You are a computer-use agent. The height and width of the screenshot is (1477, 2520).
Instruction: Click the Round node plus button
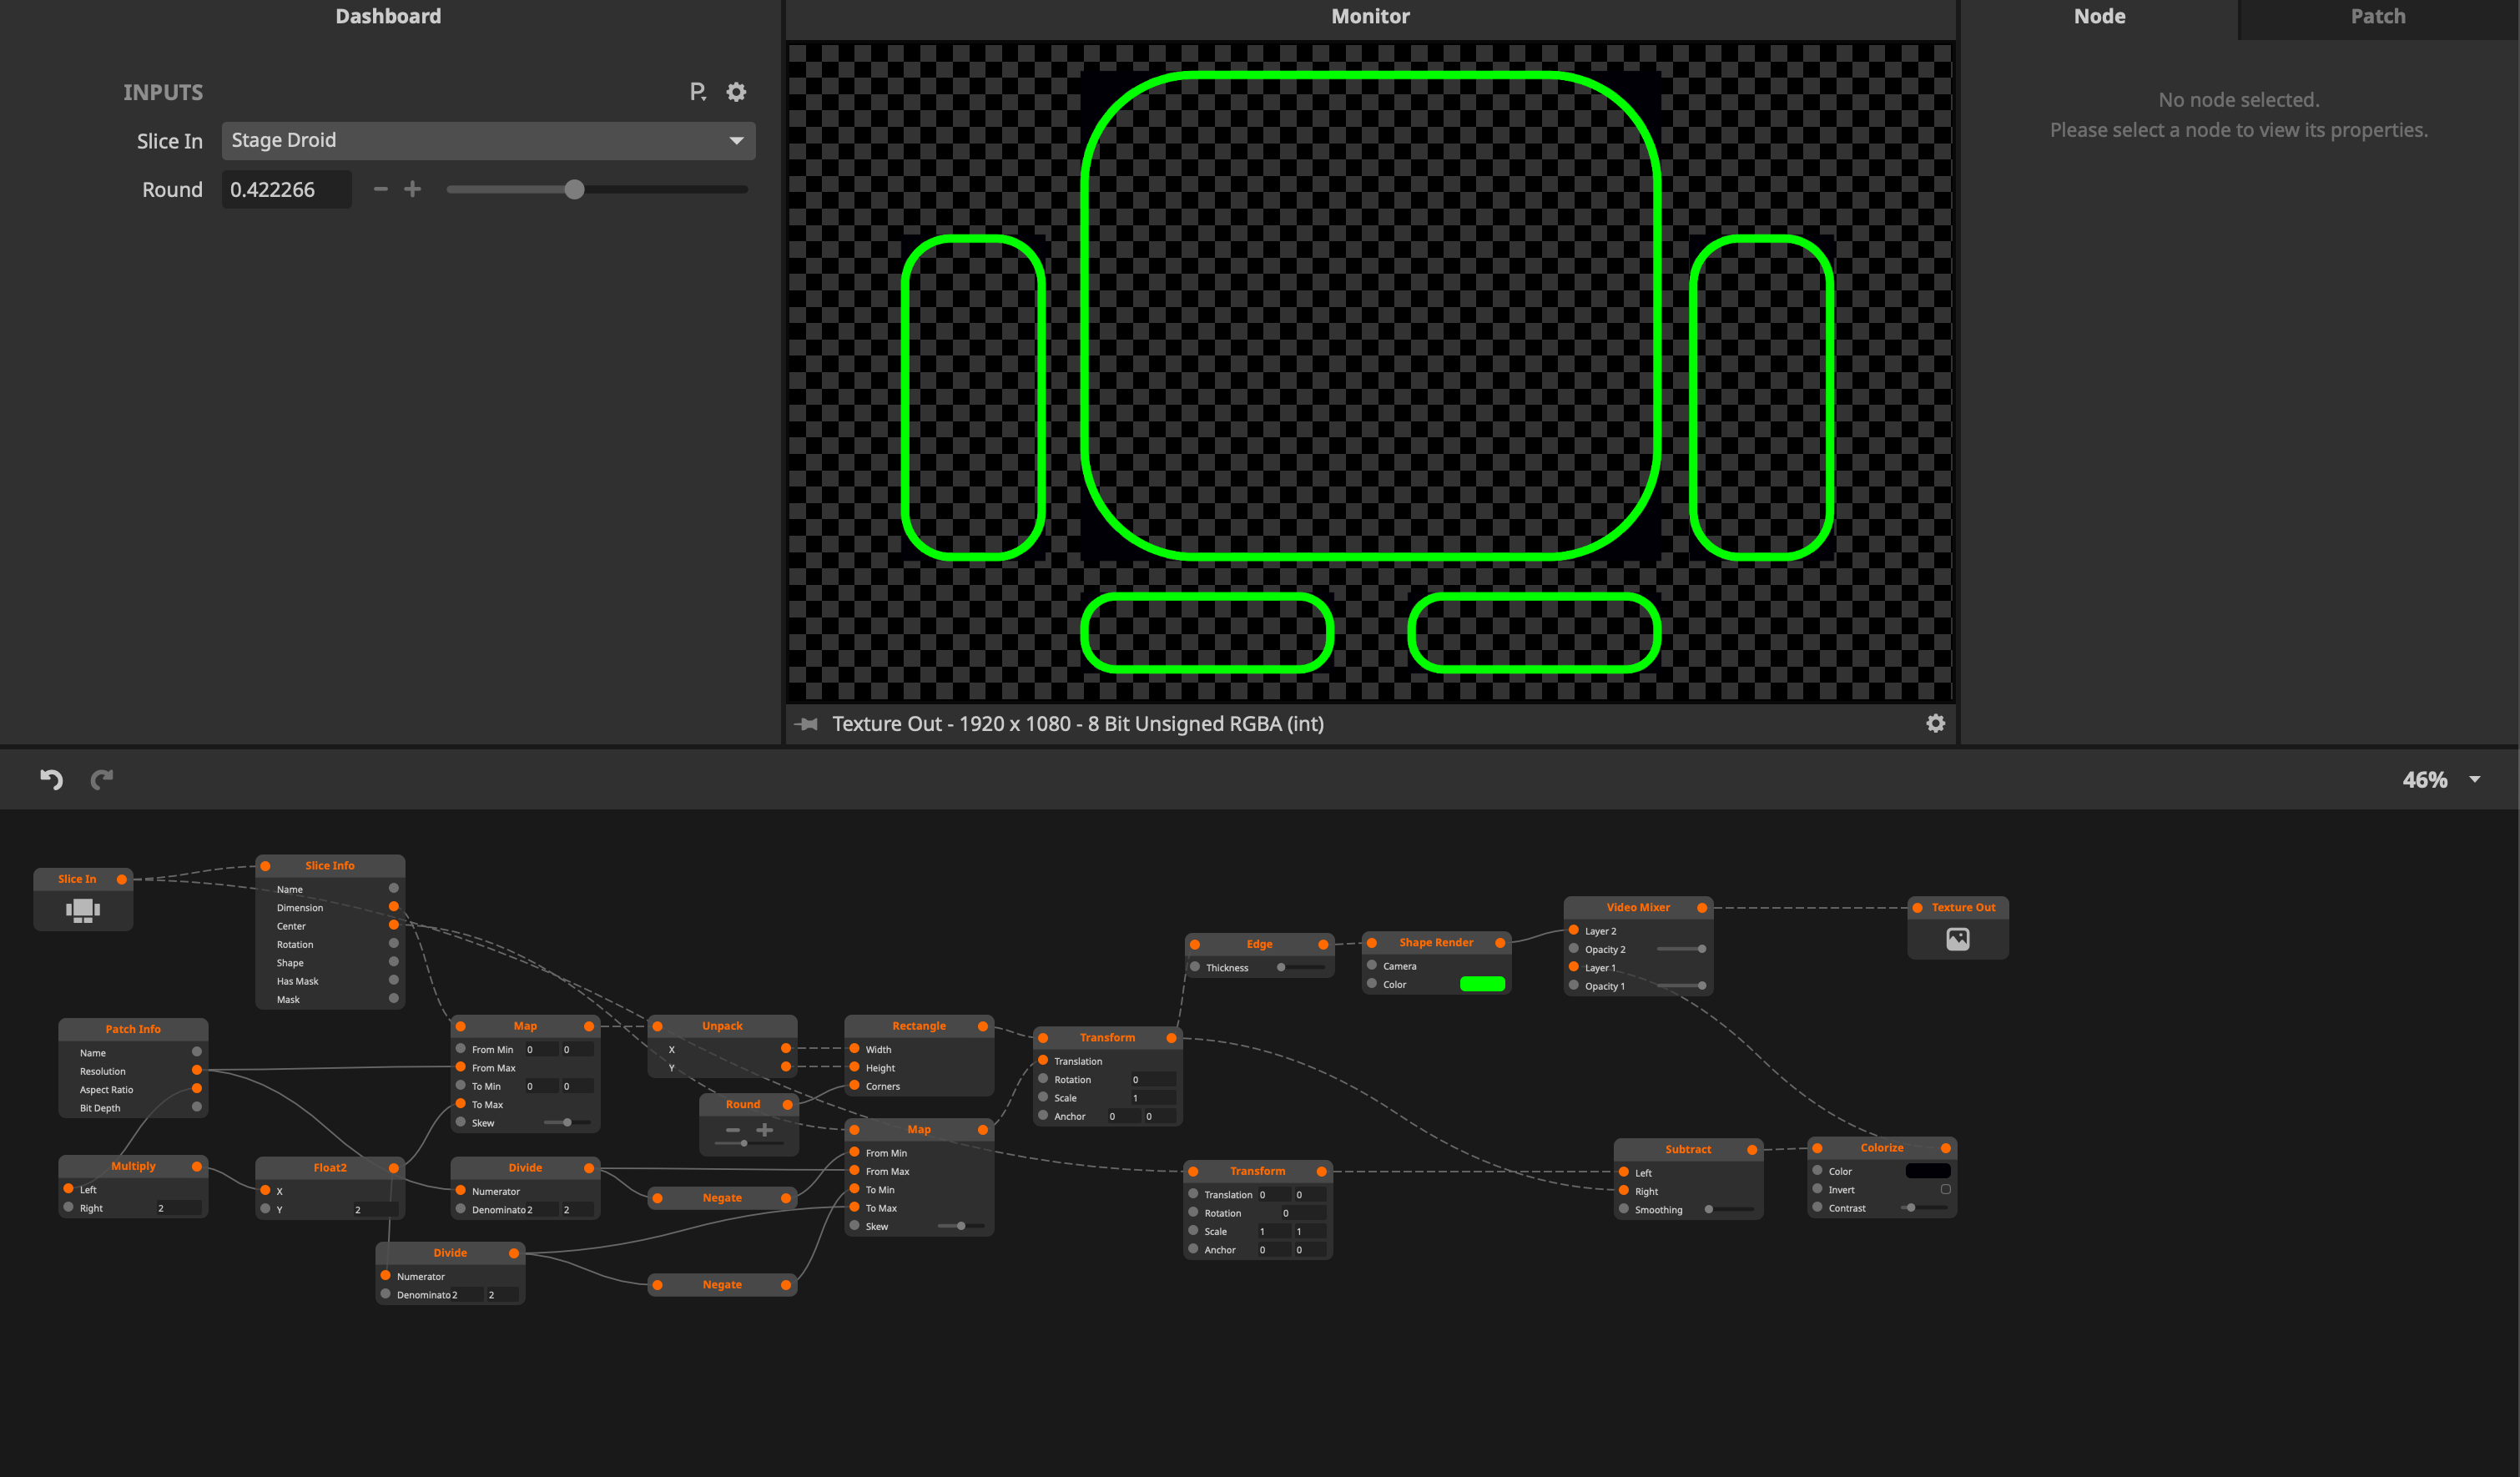click(765, 1130)
